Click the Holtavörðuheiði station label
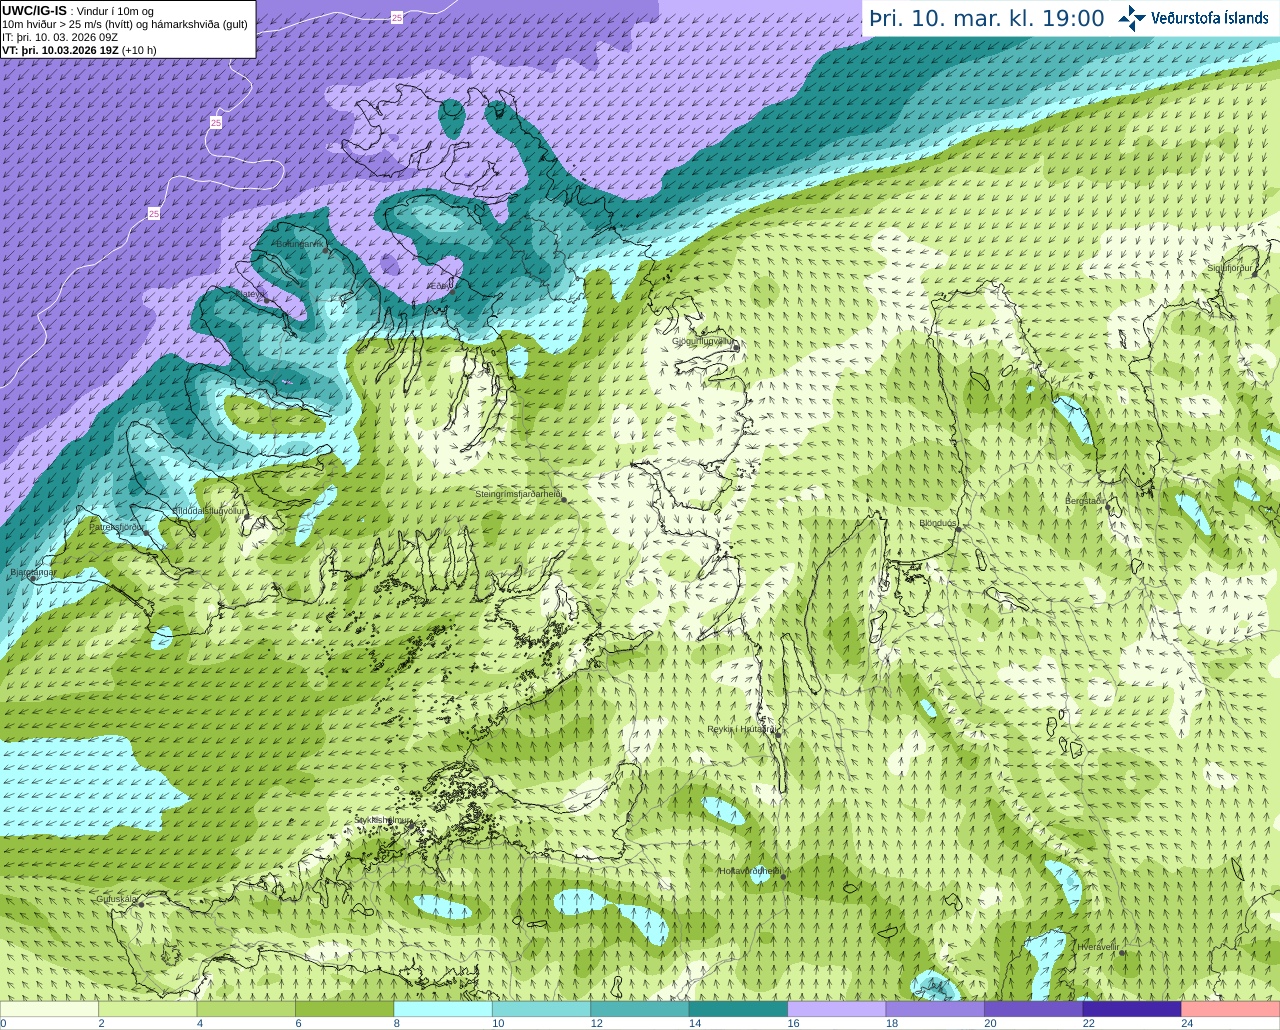The image size is (1280, 1030). click(750, 871)
